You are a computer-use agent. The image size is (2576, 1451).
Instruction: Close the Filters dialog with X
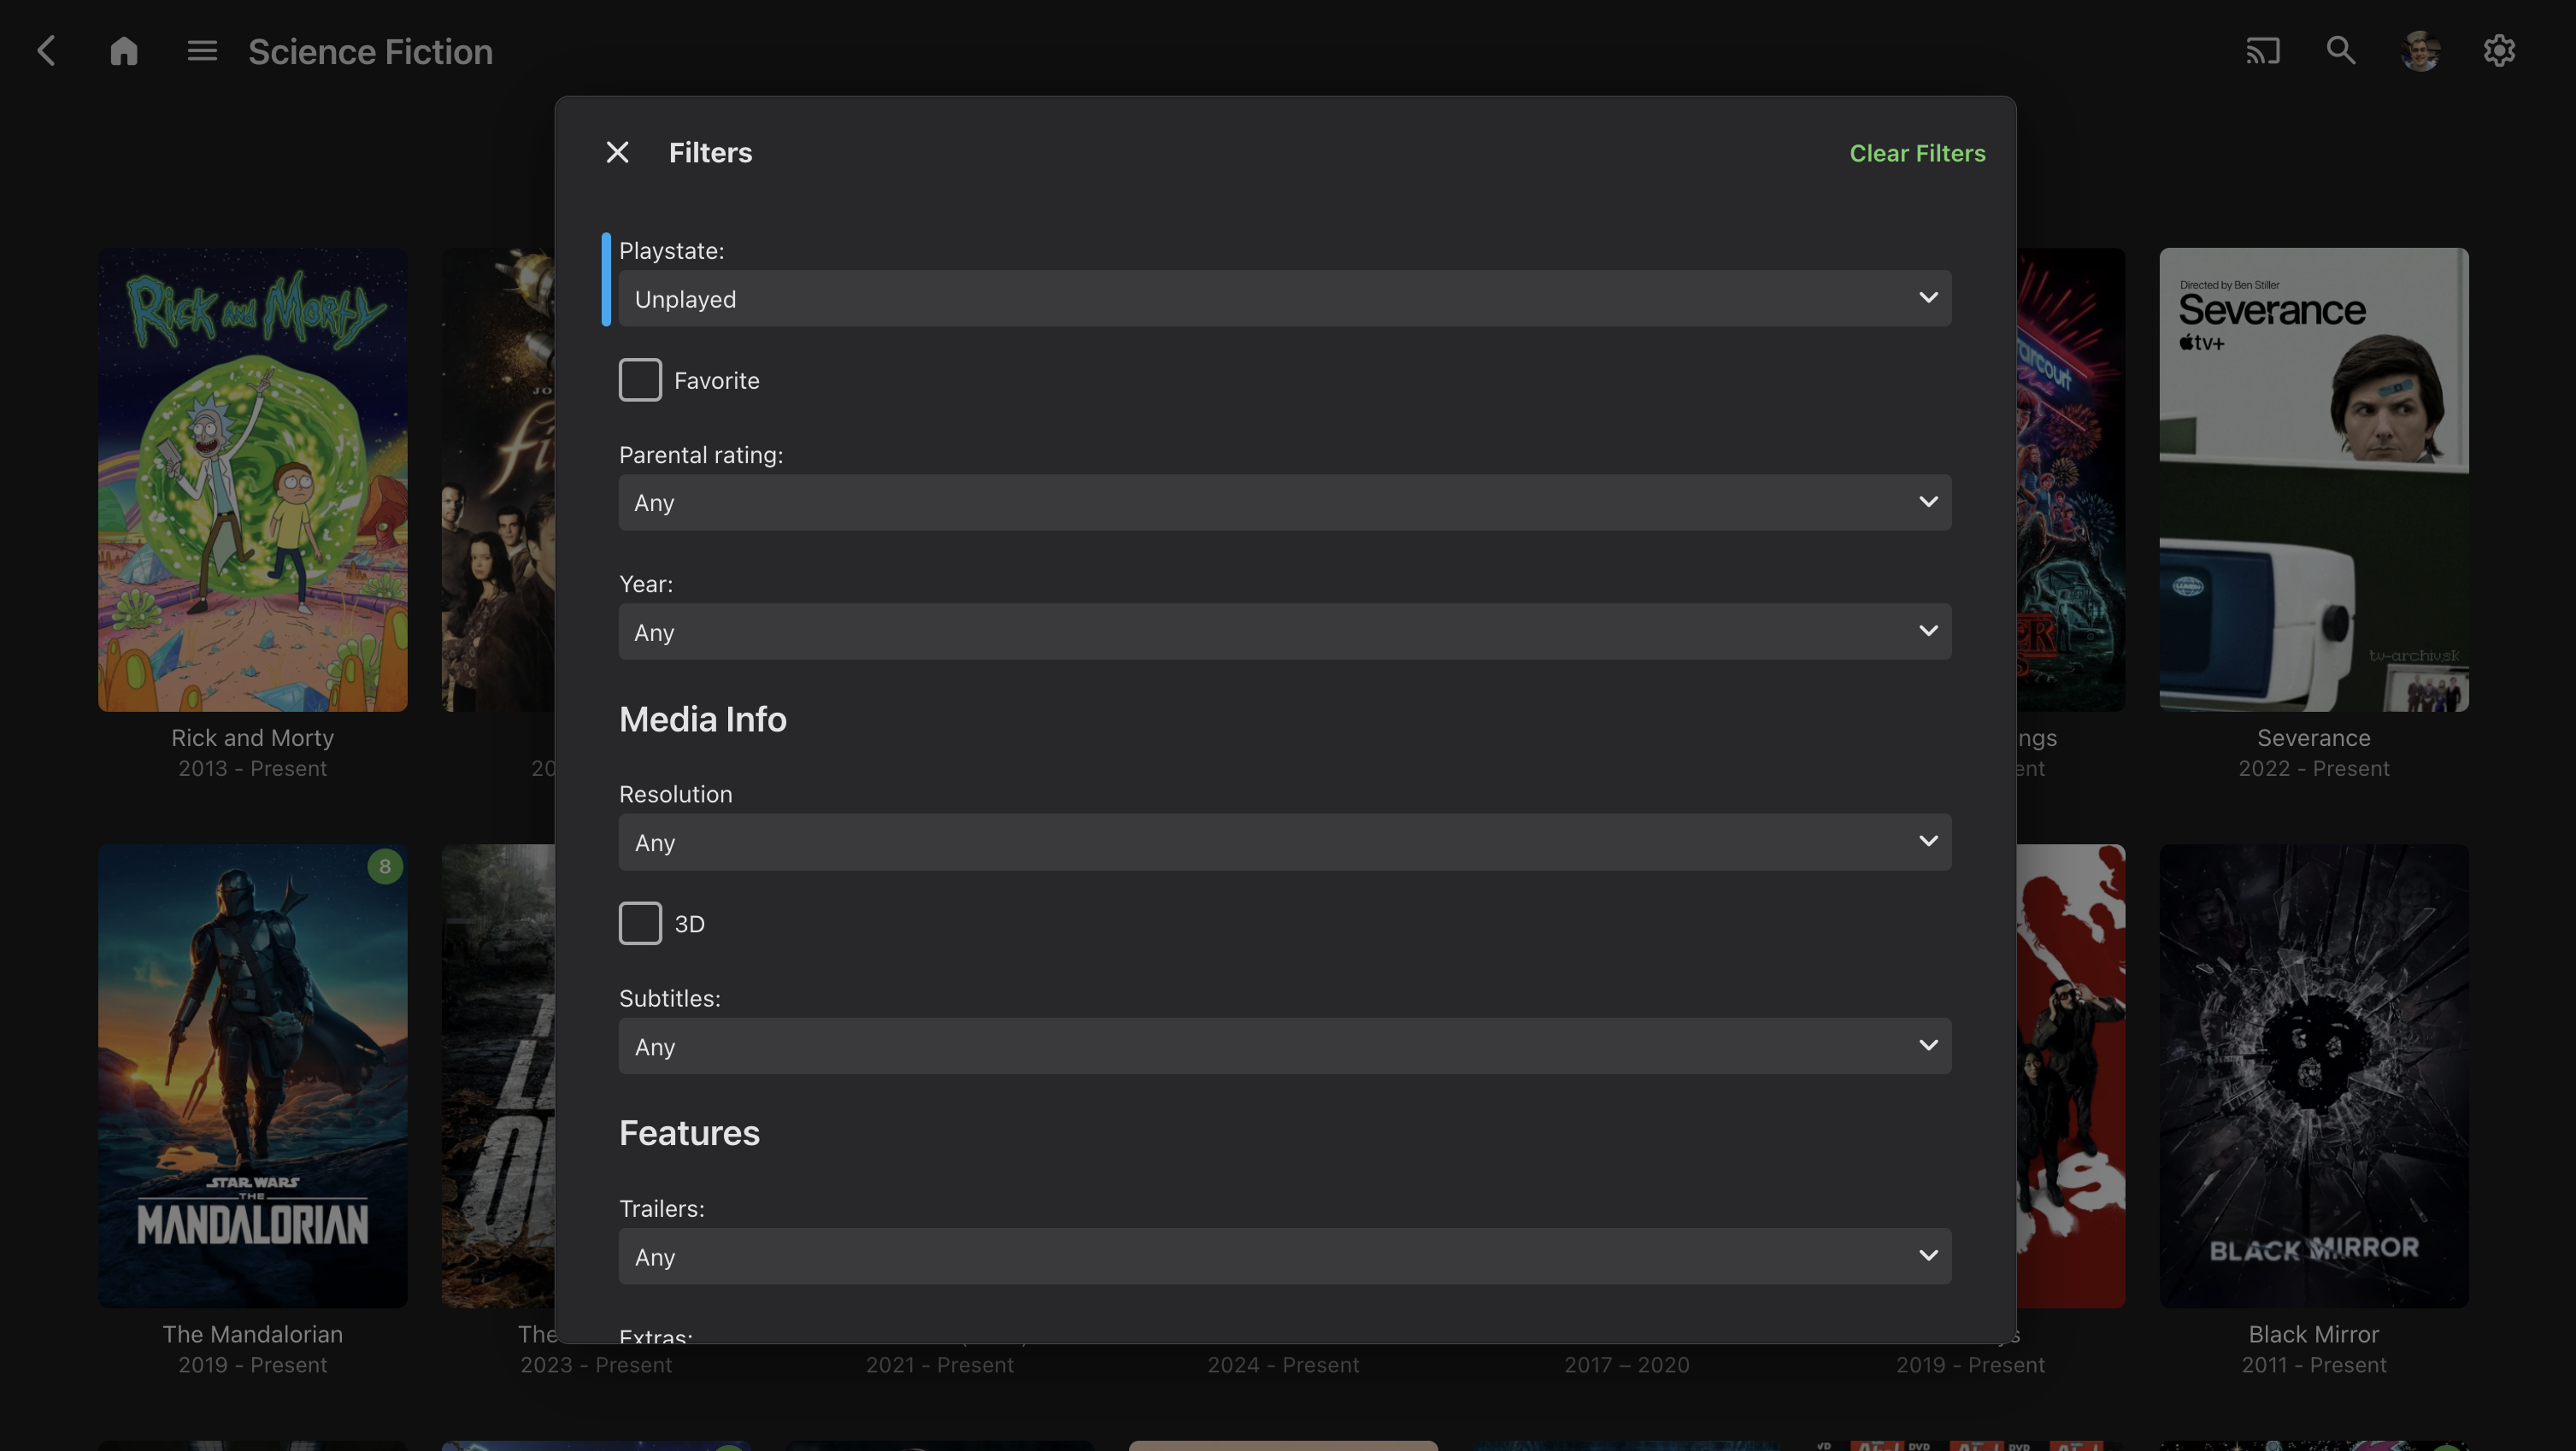click(x=617, y=153)
